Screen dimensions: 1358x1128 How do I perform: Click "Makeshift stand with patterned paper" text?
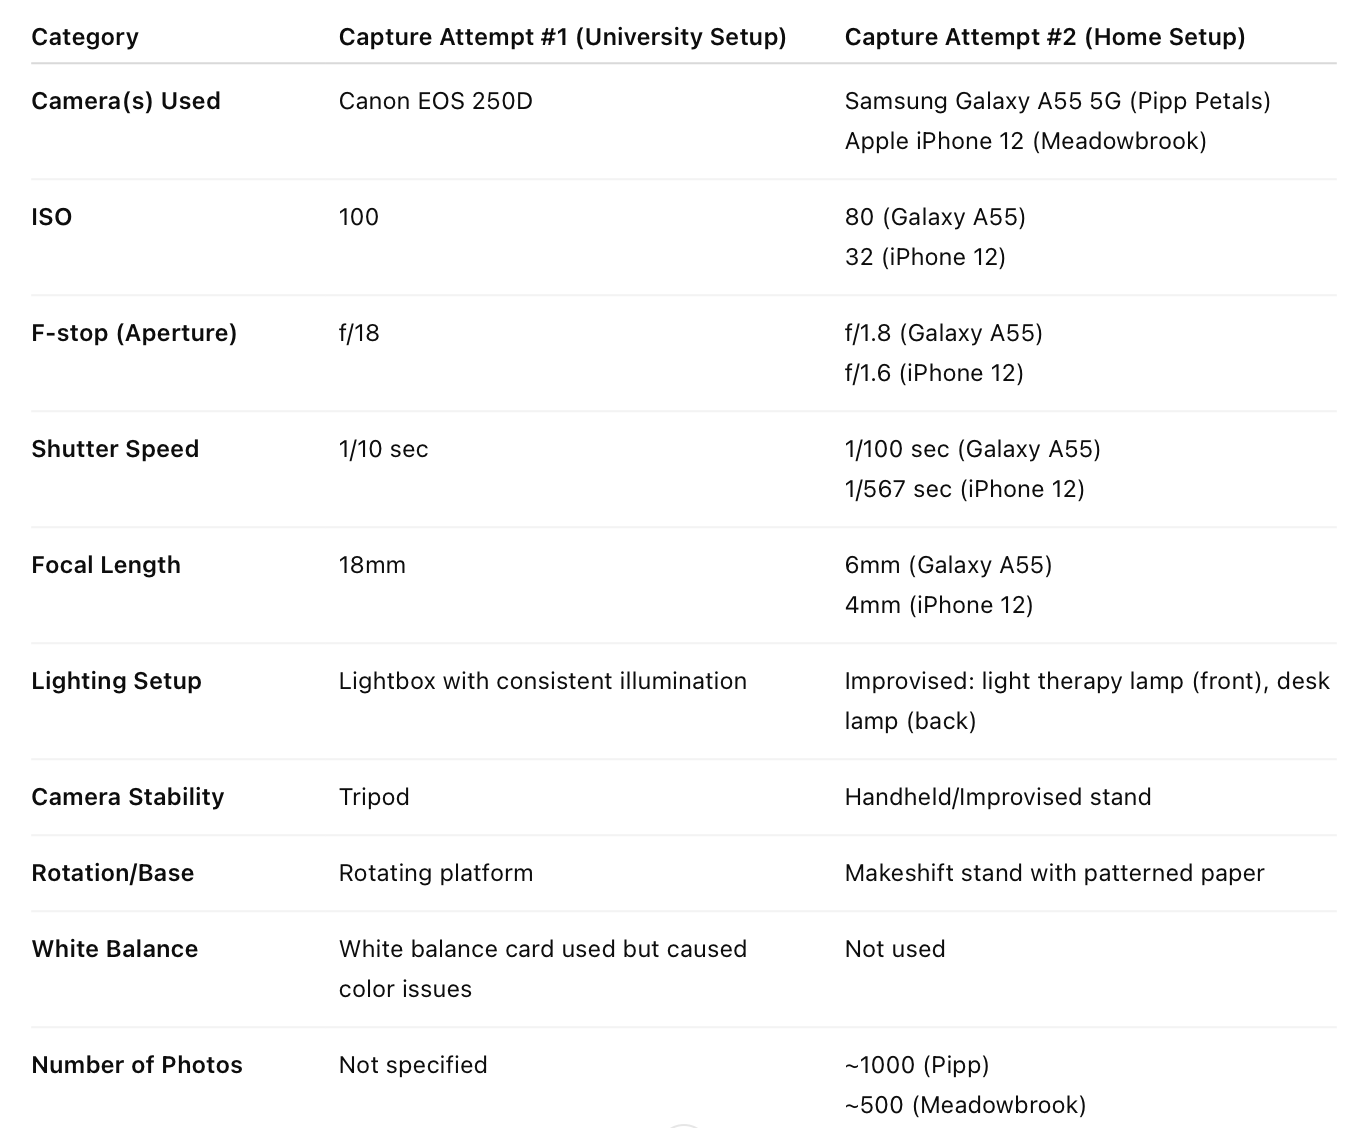click(x=1054, y=873)
